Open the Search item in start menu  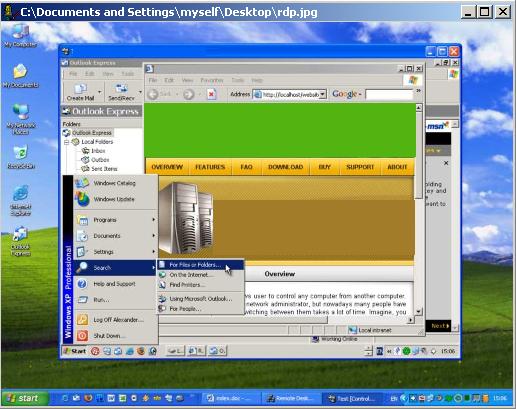(x=115, y=268)
